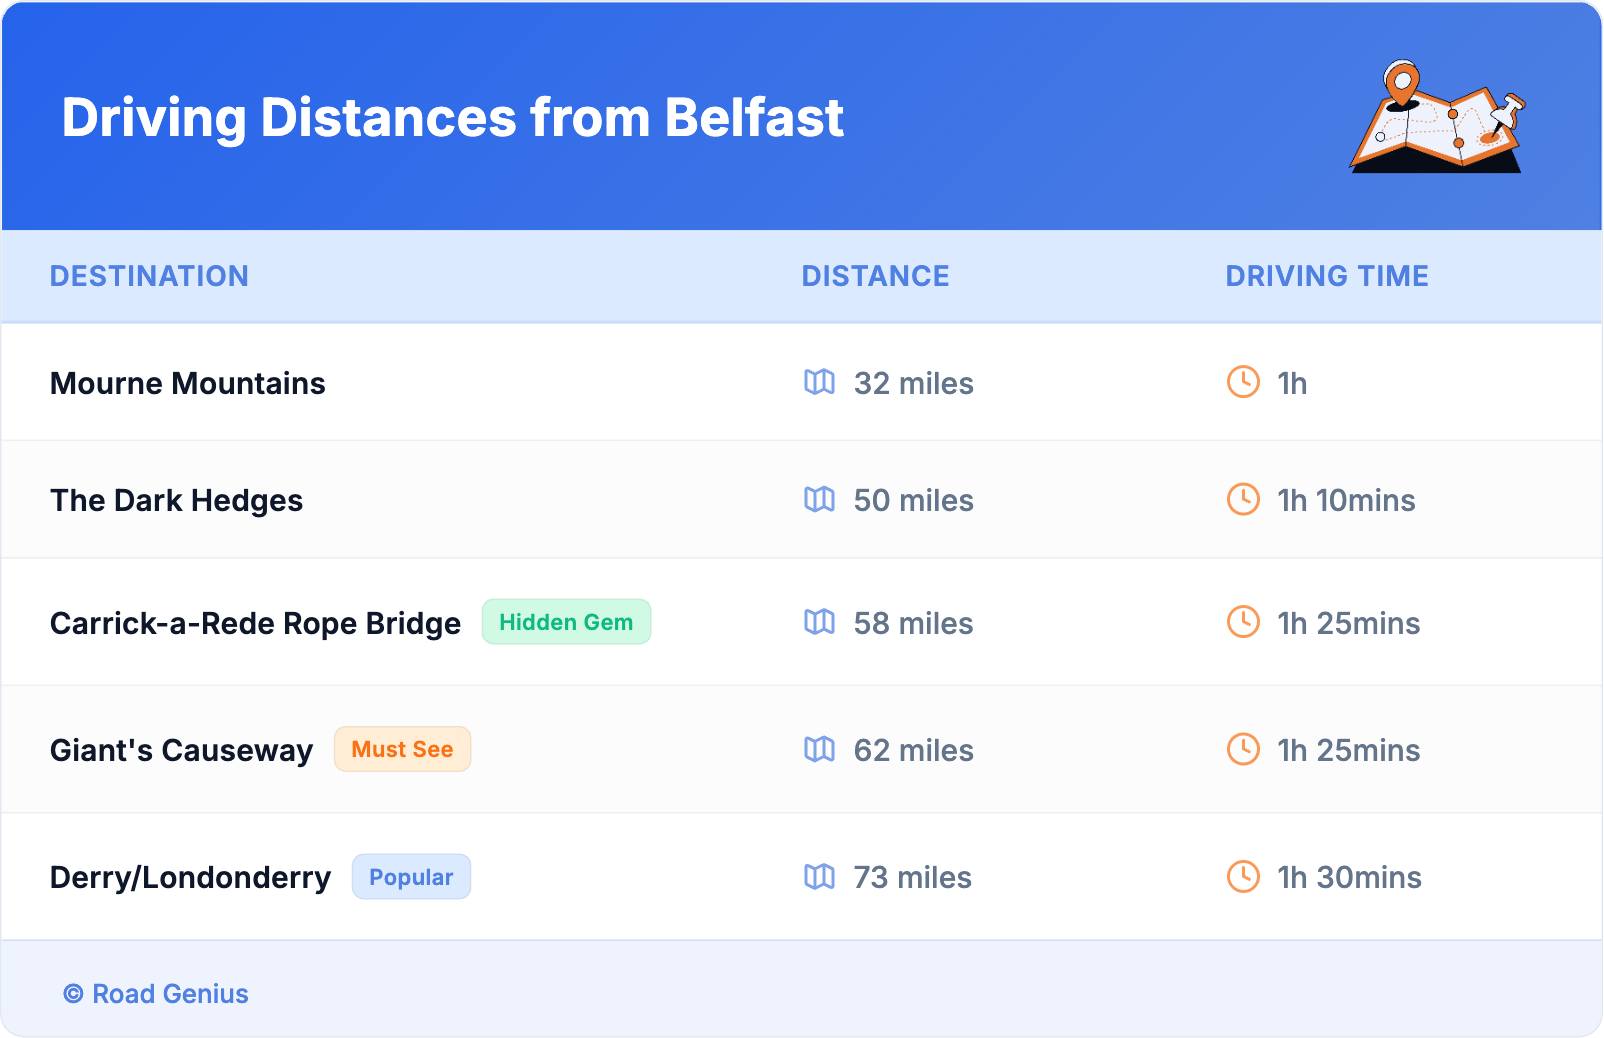1604x1038 pixels.
Task: Select the Hidden Gem badge
Action: tap(566, 622)
